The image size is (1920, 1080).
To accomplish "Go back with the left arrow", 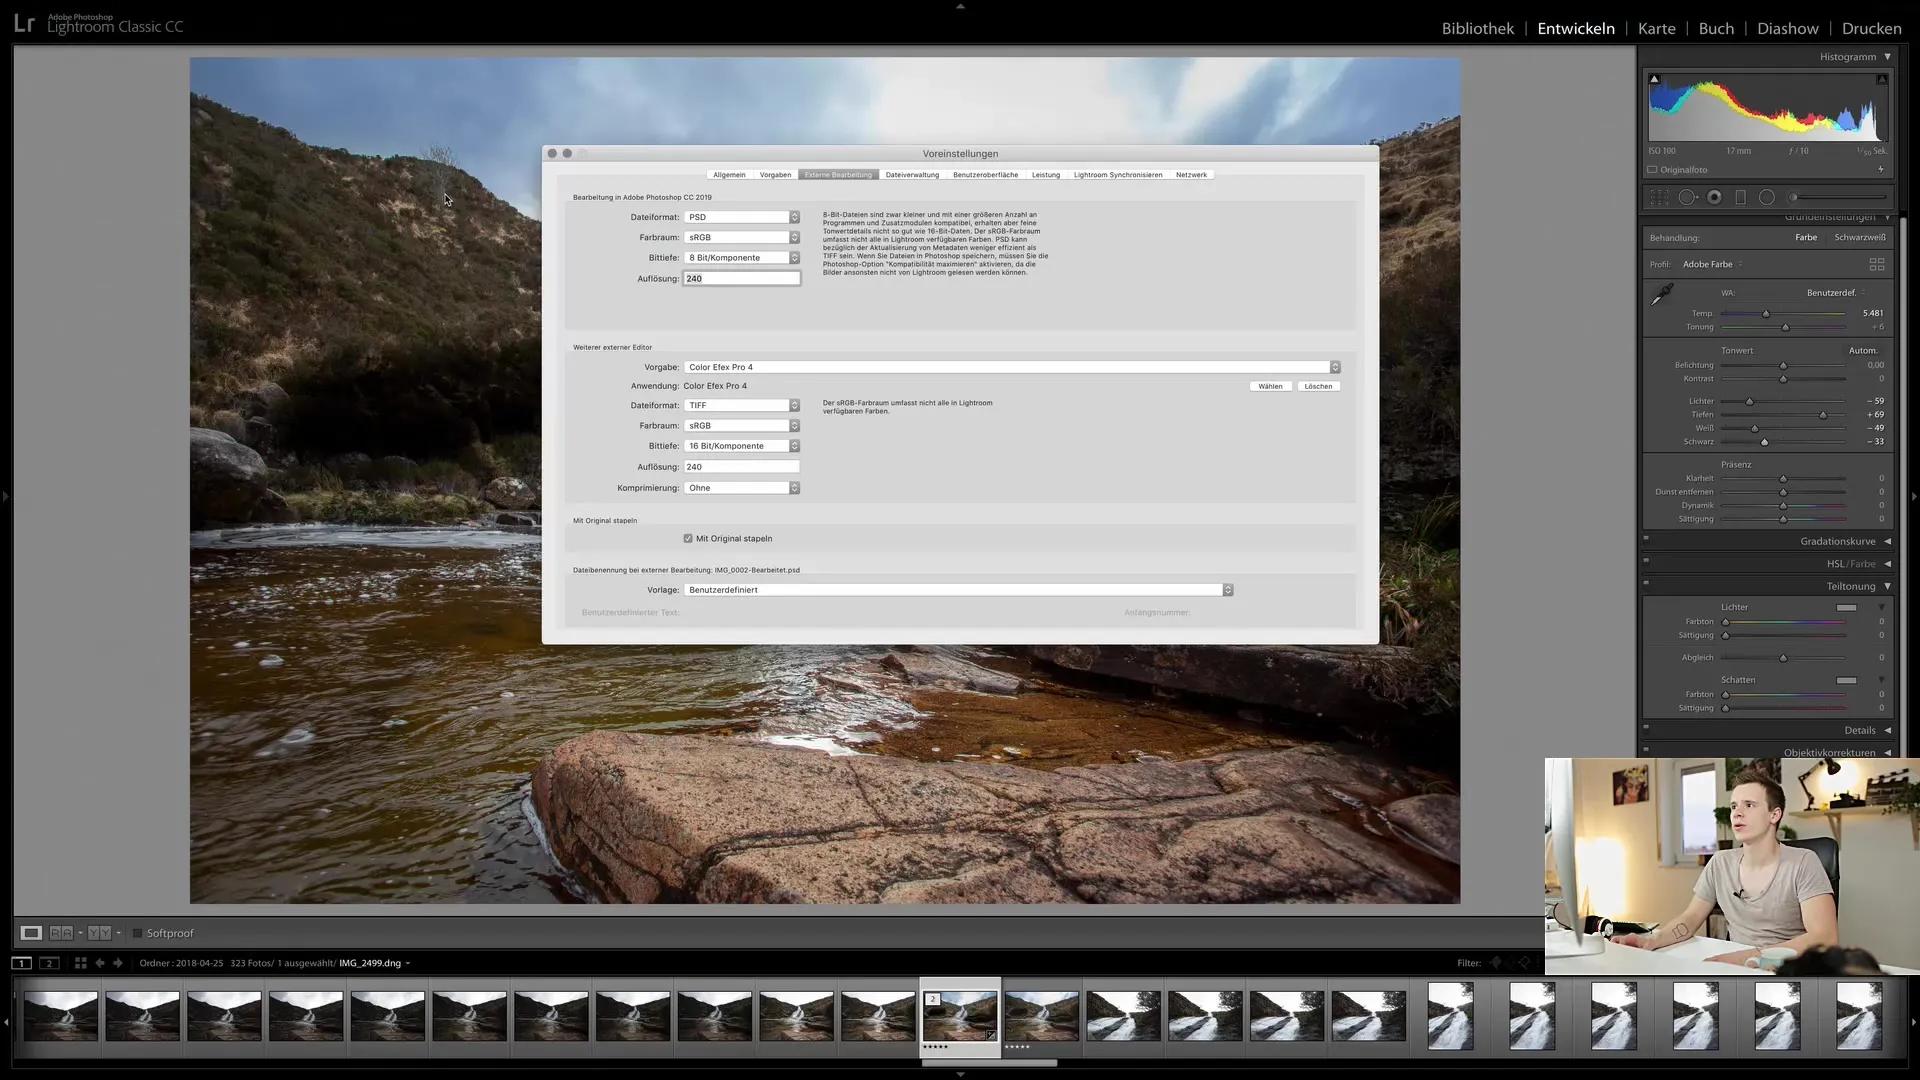I will [x=99, y=963].
